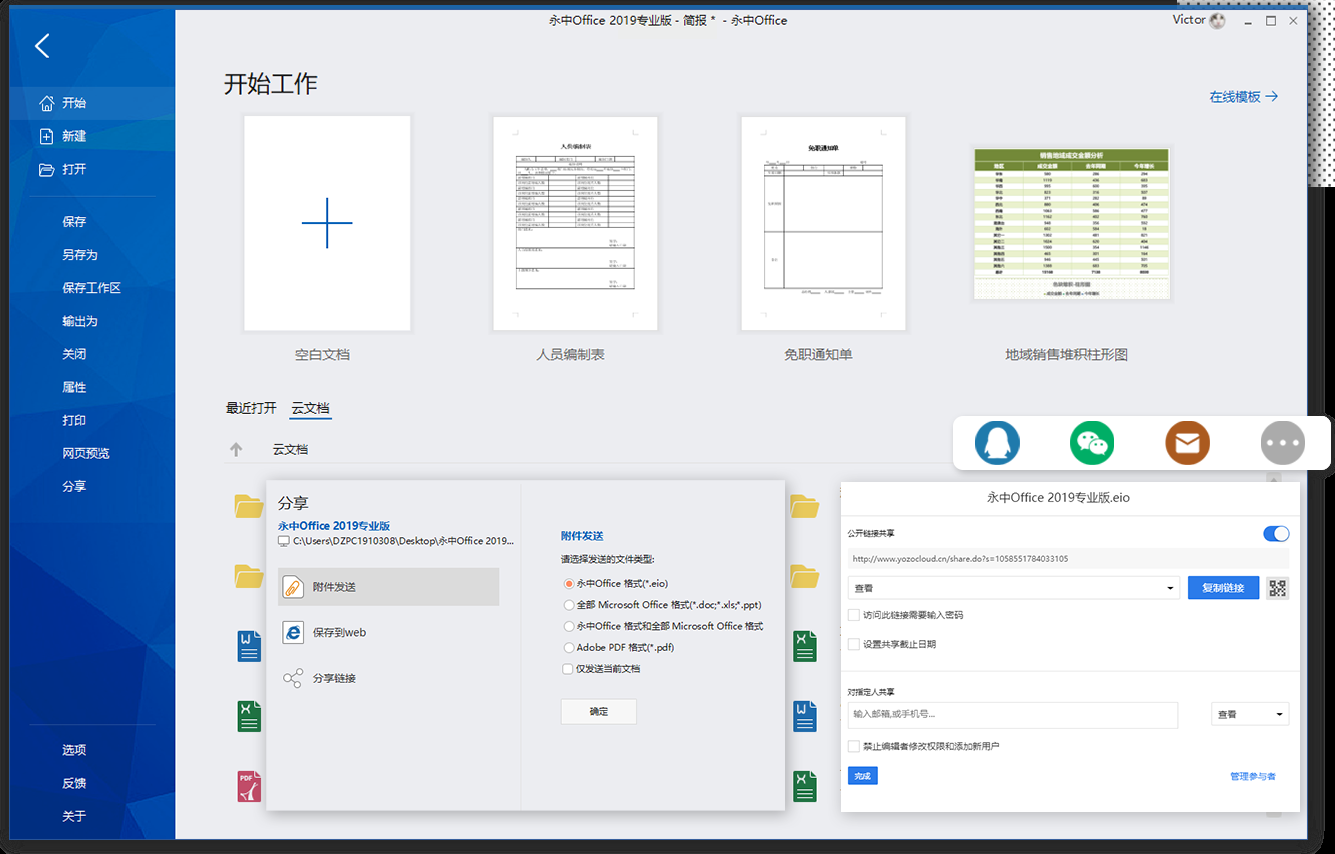Turn off the 公开链接共享 toggle switch

[1276, 534]
